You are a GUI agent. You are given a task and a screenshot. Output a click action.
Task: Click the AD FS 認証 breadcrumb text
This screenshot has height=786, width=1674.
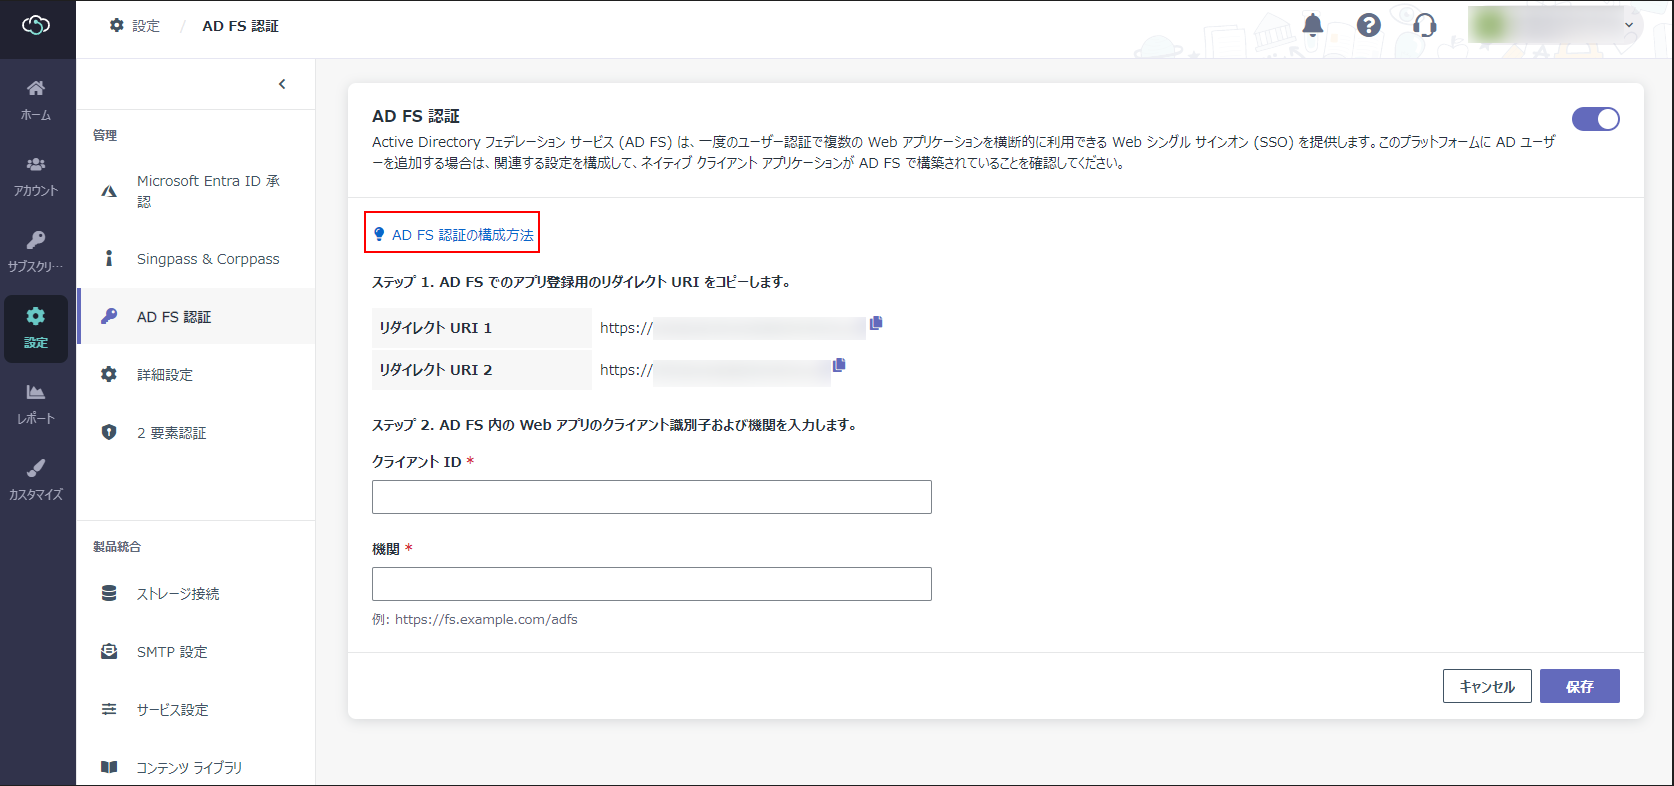[240, 26]
